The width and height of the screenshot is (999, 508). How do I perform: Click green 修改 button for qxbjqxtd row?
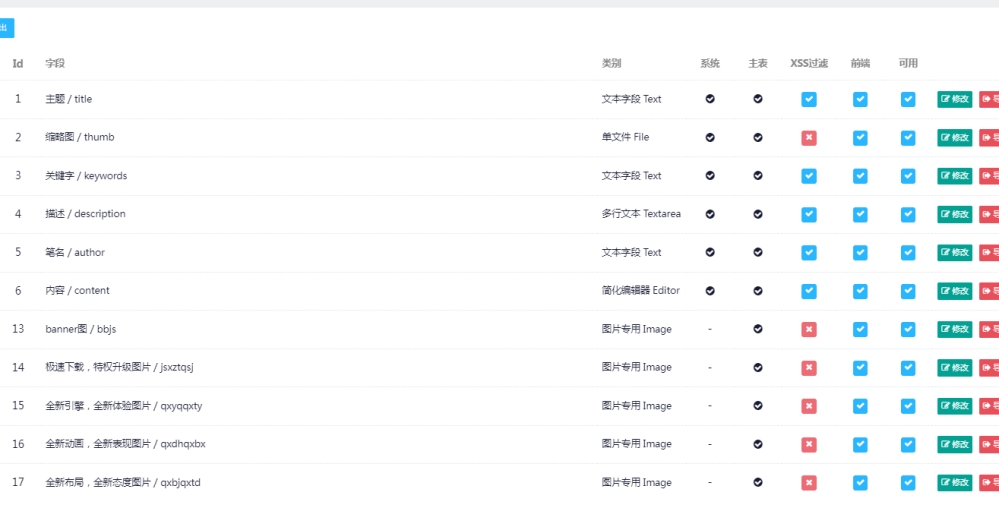(954, 483)
